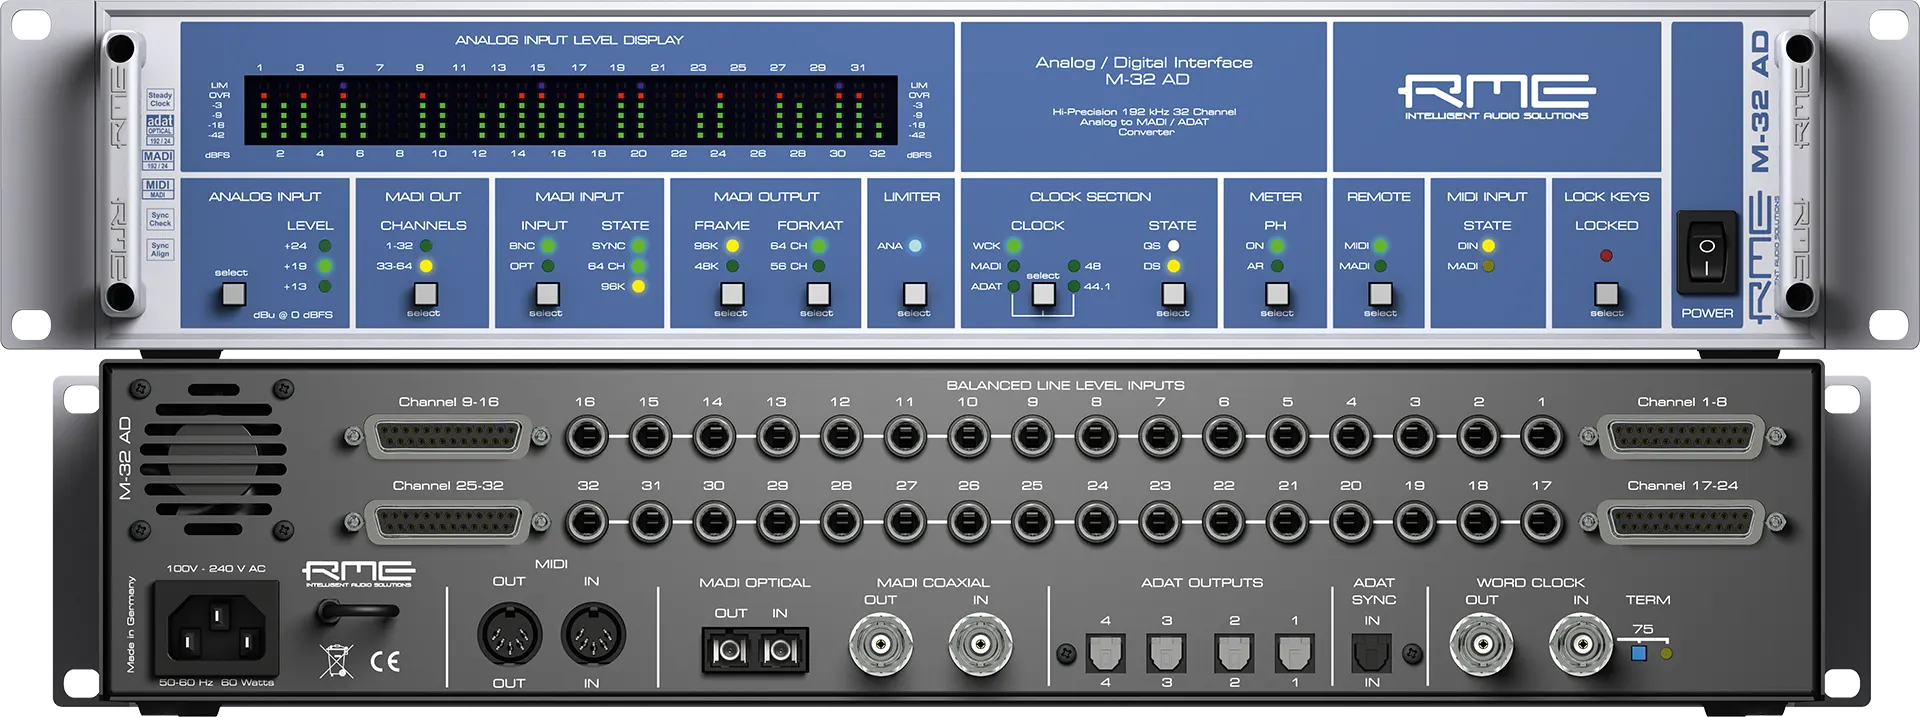Viewport: 1920px width, 717px height.
Task: Click the rear MIDI IN DIN socket
Action: [593, 635]
